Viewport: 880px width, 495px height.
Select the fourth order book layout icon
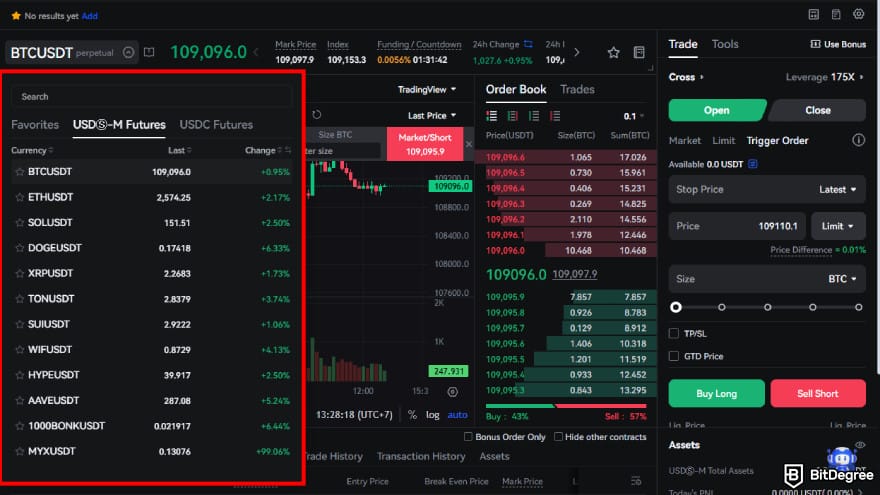555,116
